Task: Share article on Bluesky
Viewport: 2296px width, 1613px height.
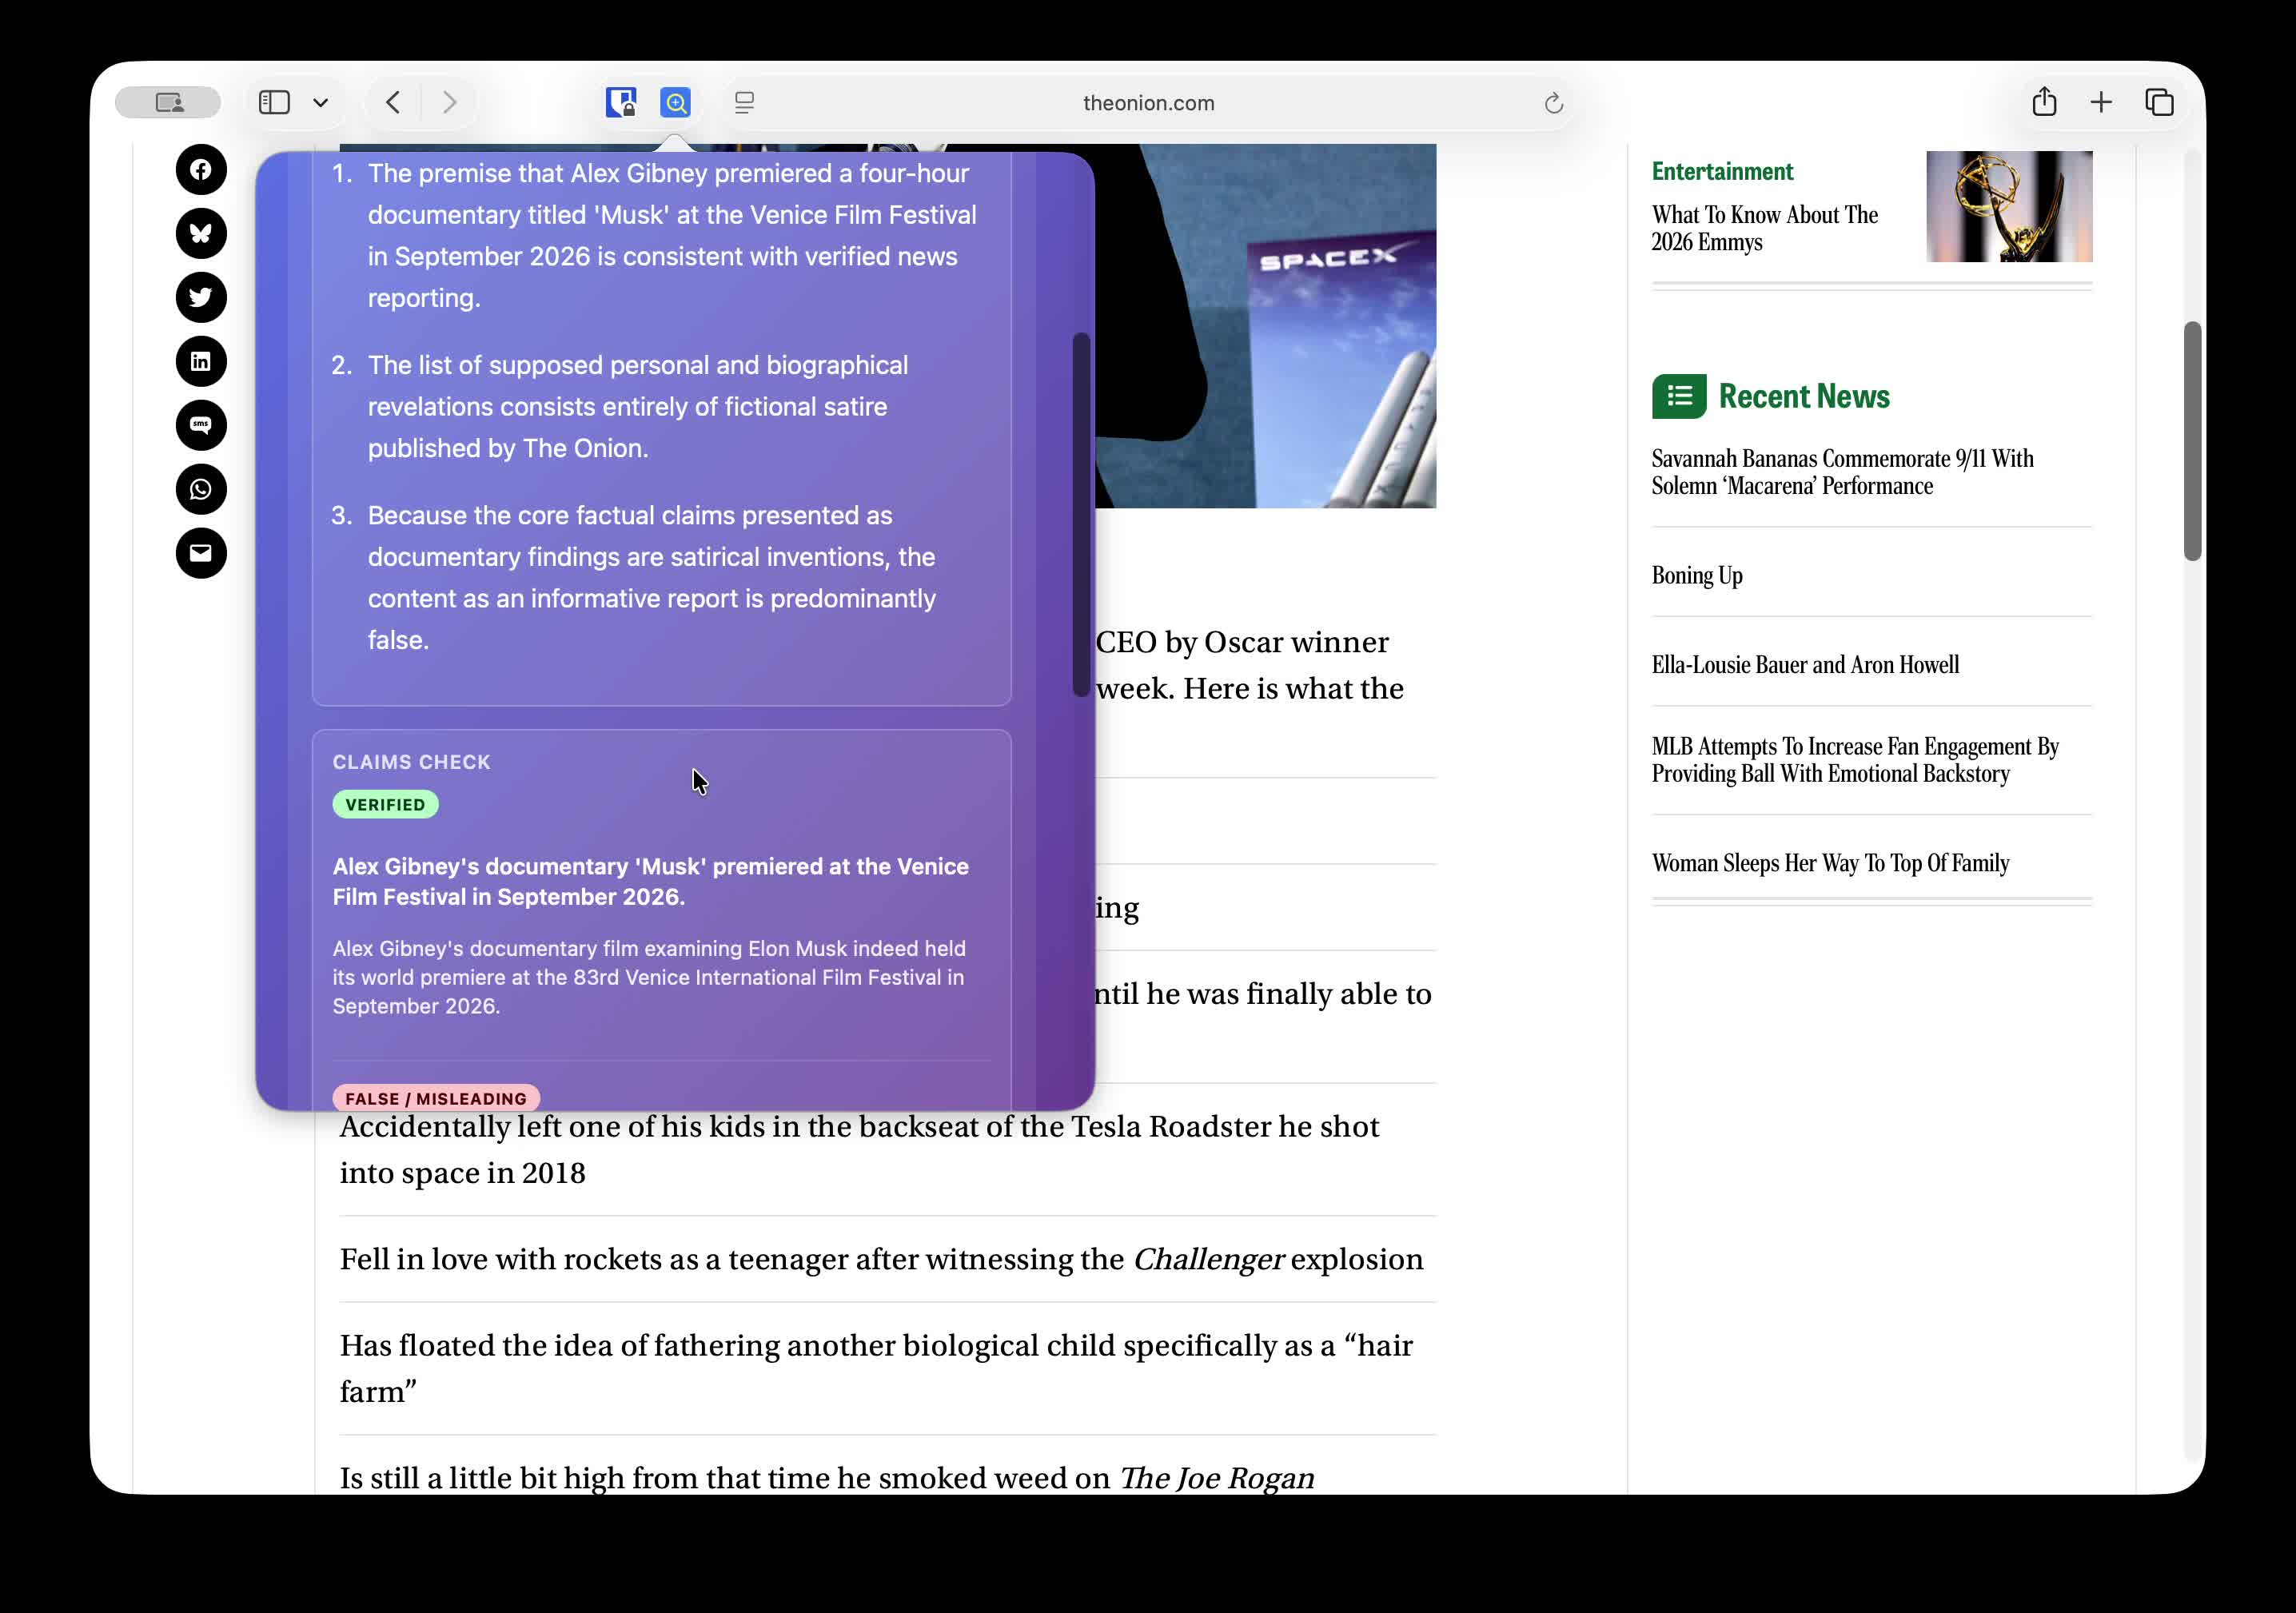Action: pos(201,234)
